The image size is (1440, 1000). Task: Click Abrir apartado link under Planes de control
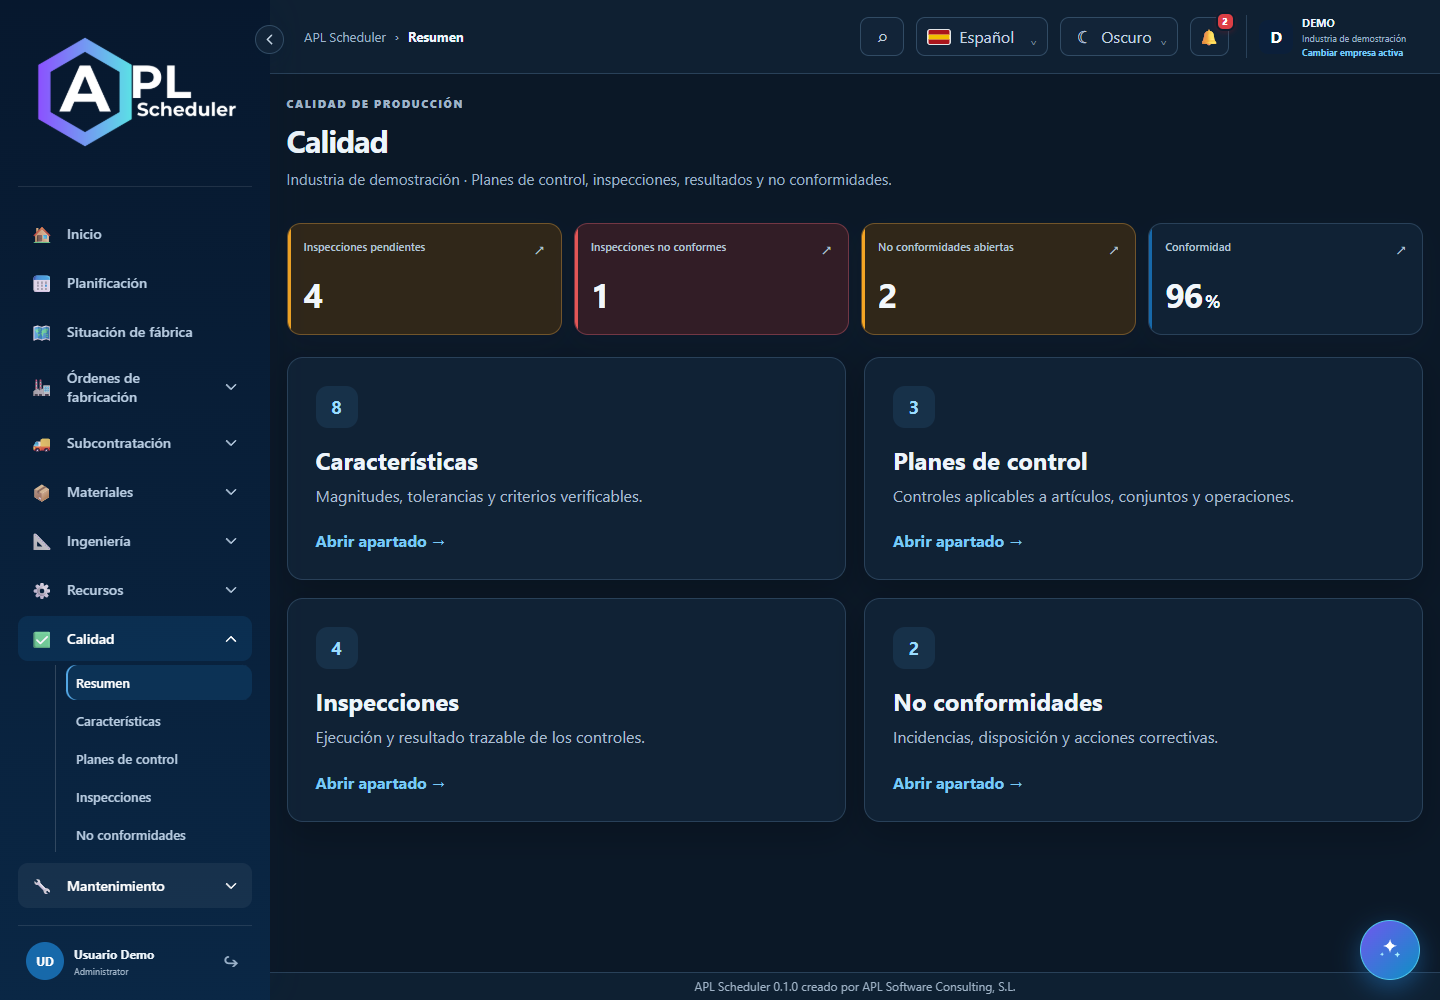(x=958, y=541)
